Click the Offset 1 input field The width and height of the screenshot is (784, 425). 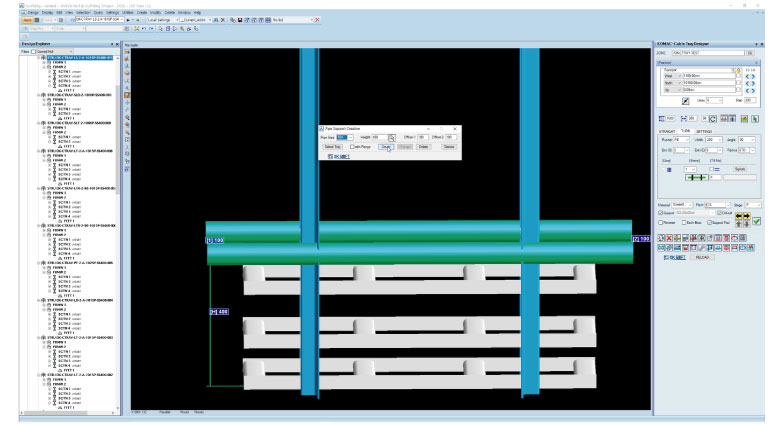click(x=422, y=137)
